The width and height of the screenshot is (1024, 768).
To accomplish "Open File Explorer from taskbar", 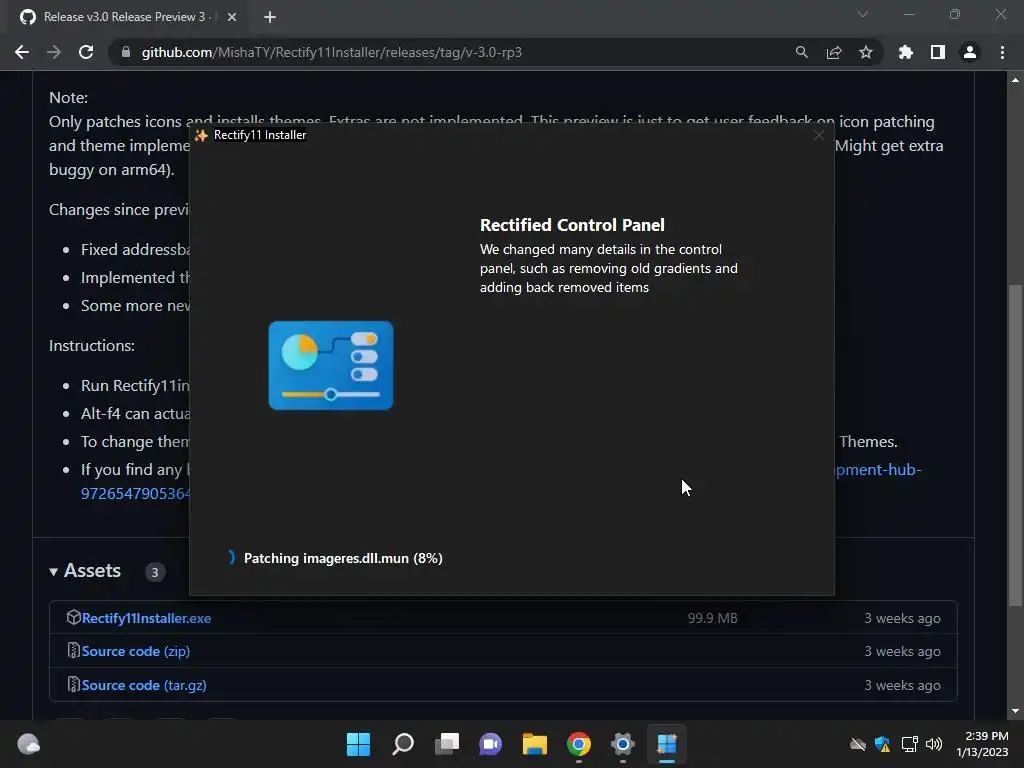I will pos(535,744).
